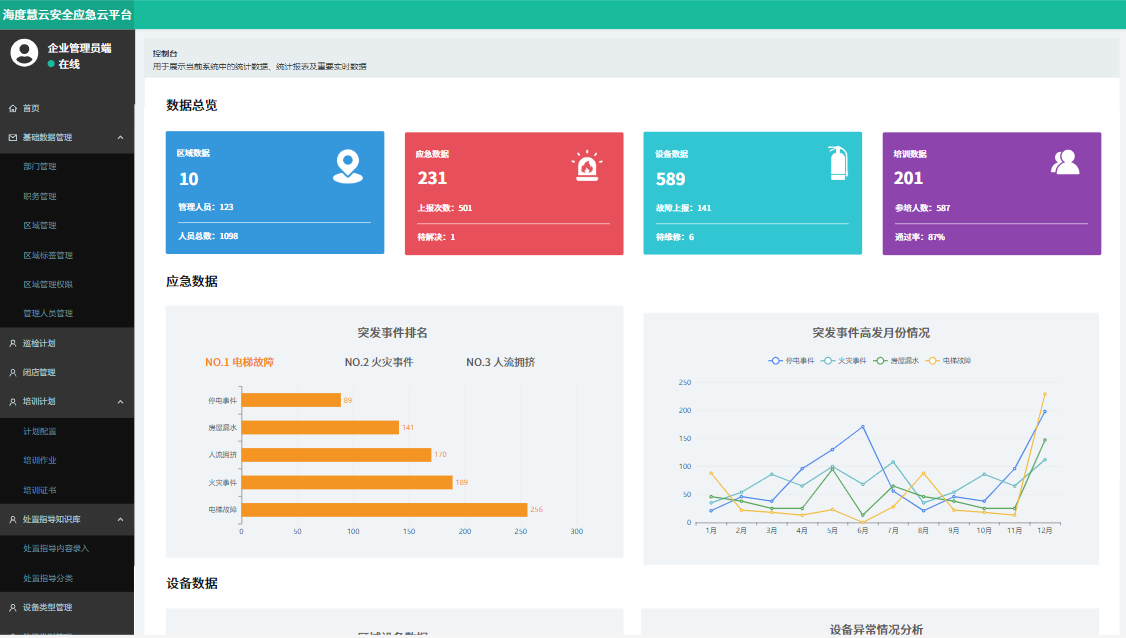The width and height of the screenshot is (1126, 638).
Task: Click the person icon beside 巡检计划
Action: [x=12, y=343]
